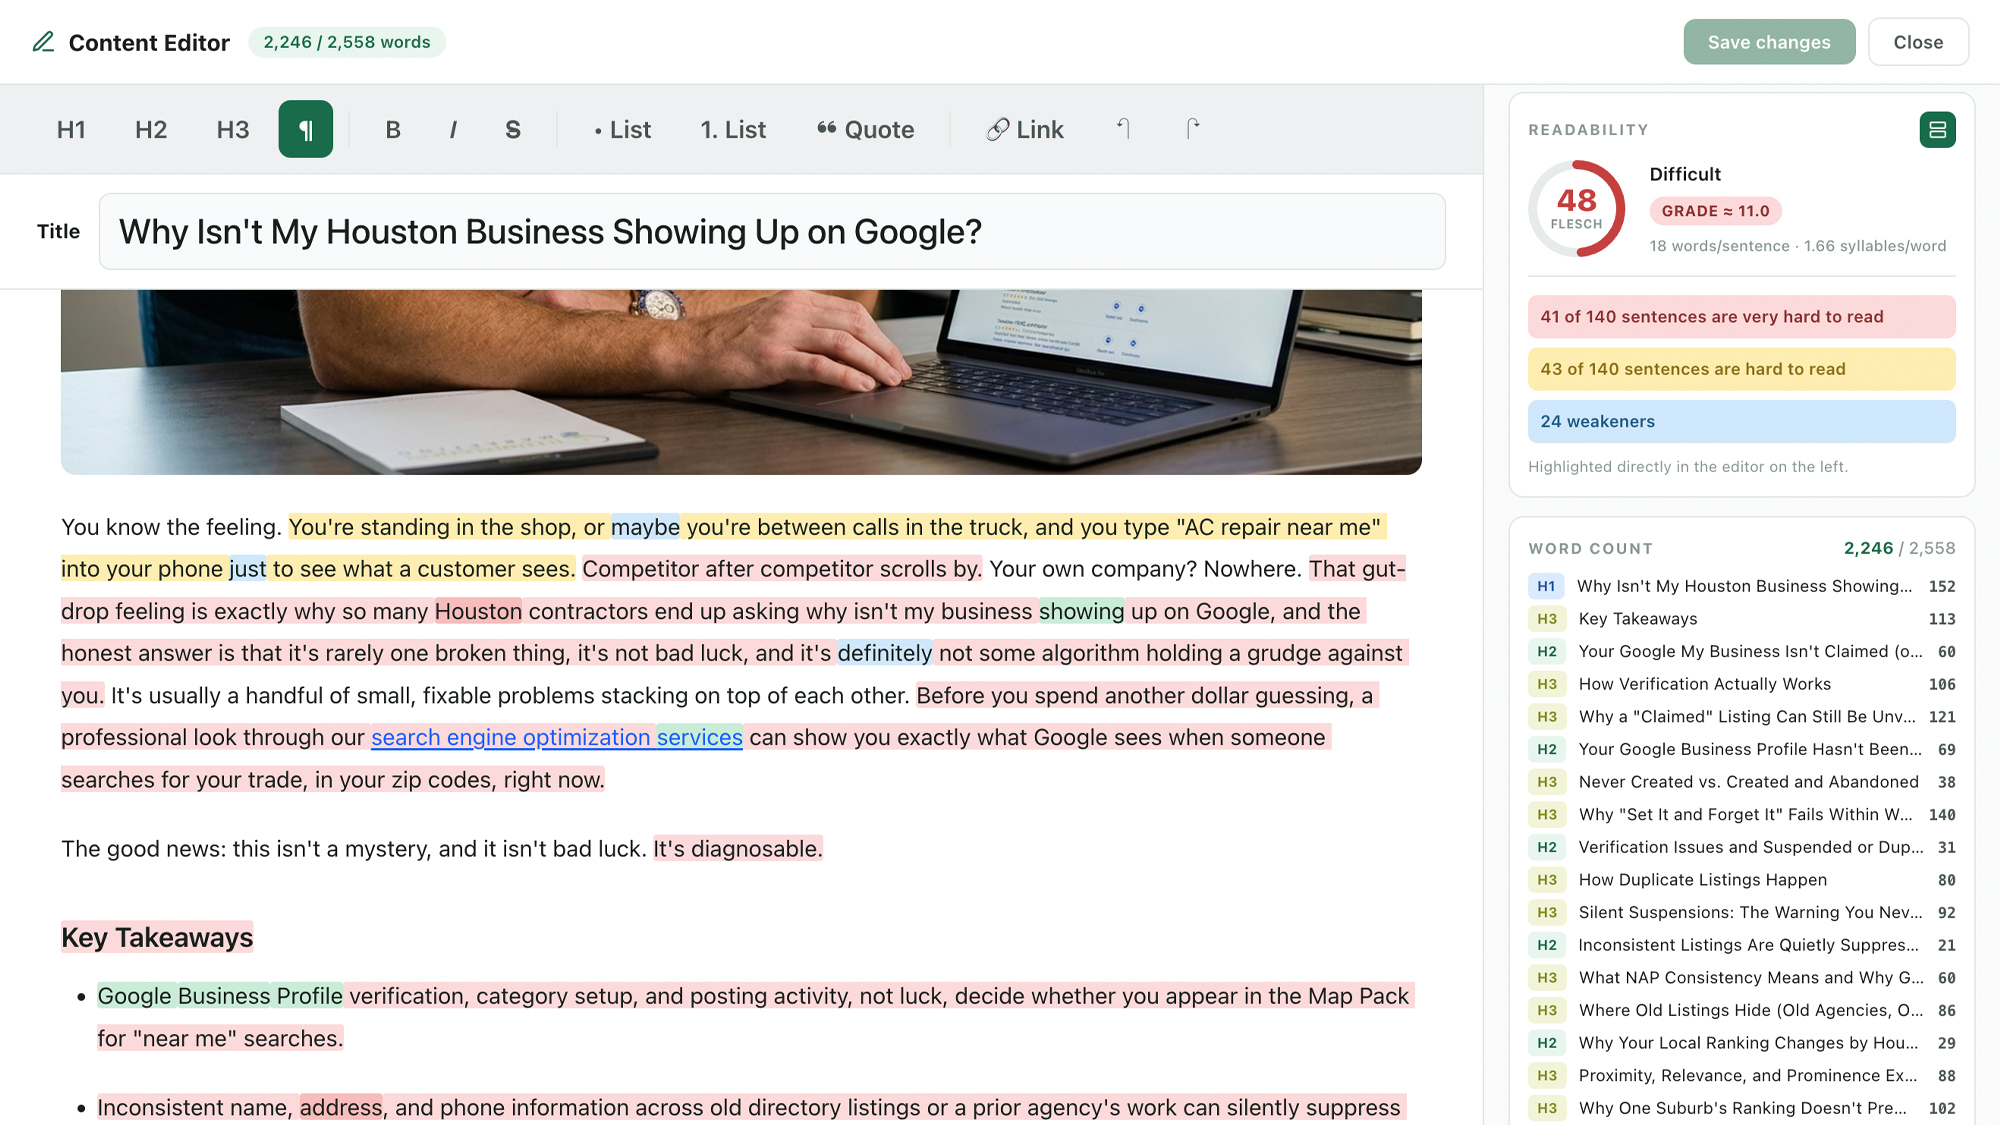Insert a link from toolbar
This screenshot has height=1125, width=2000.
1025,130
